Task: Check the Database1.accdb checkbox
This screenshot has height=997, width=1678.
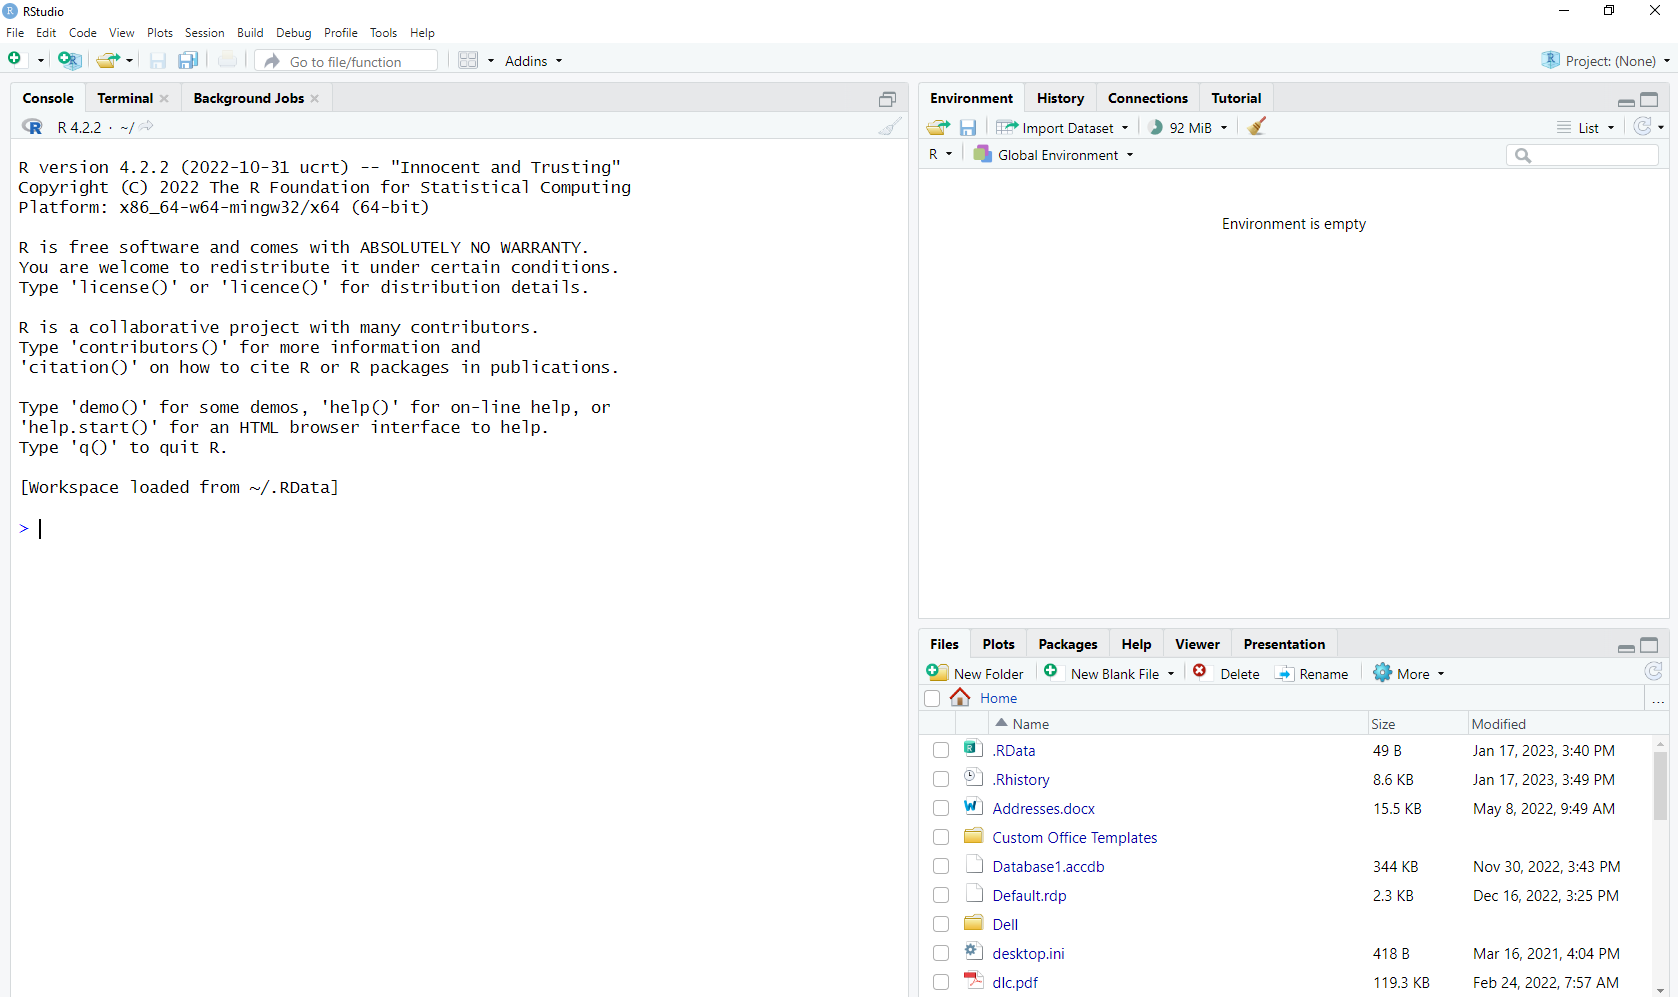Action: pos(941,866)
